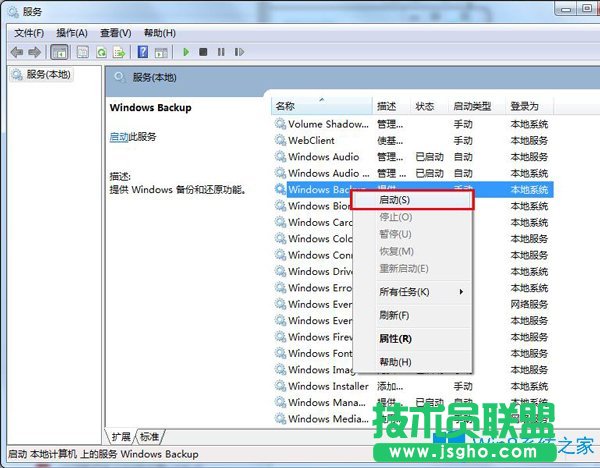
Task: Switch to the 标准 tab
Action: (x=149, y=437)
